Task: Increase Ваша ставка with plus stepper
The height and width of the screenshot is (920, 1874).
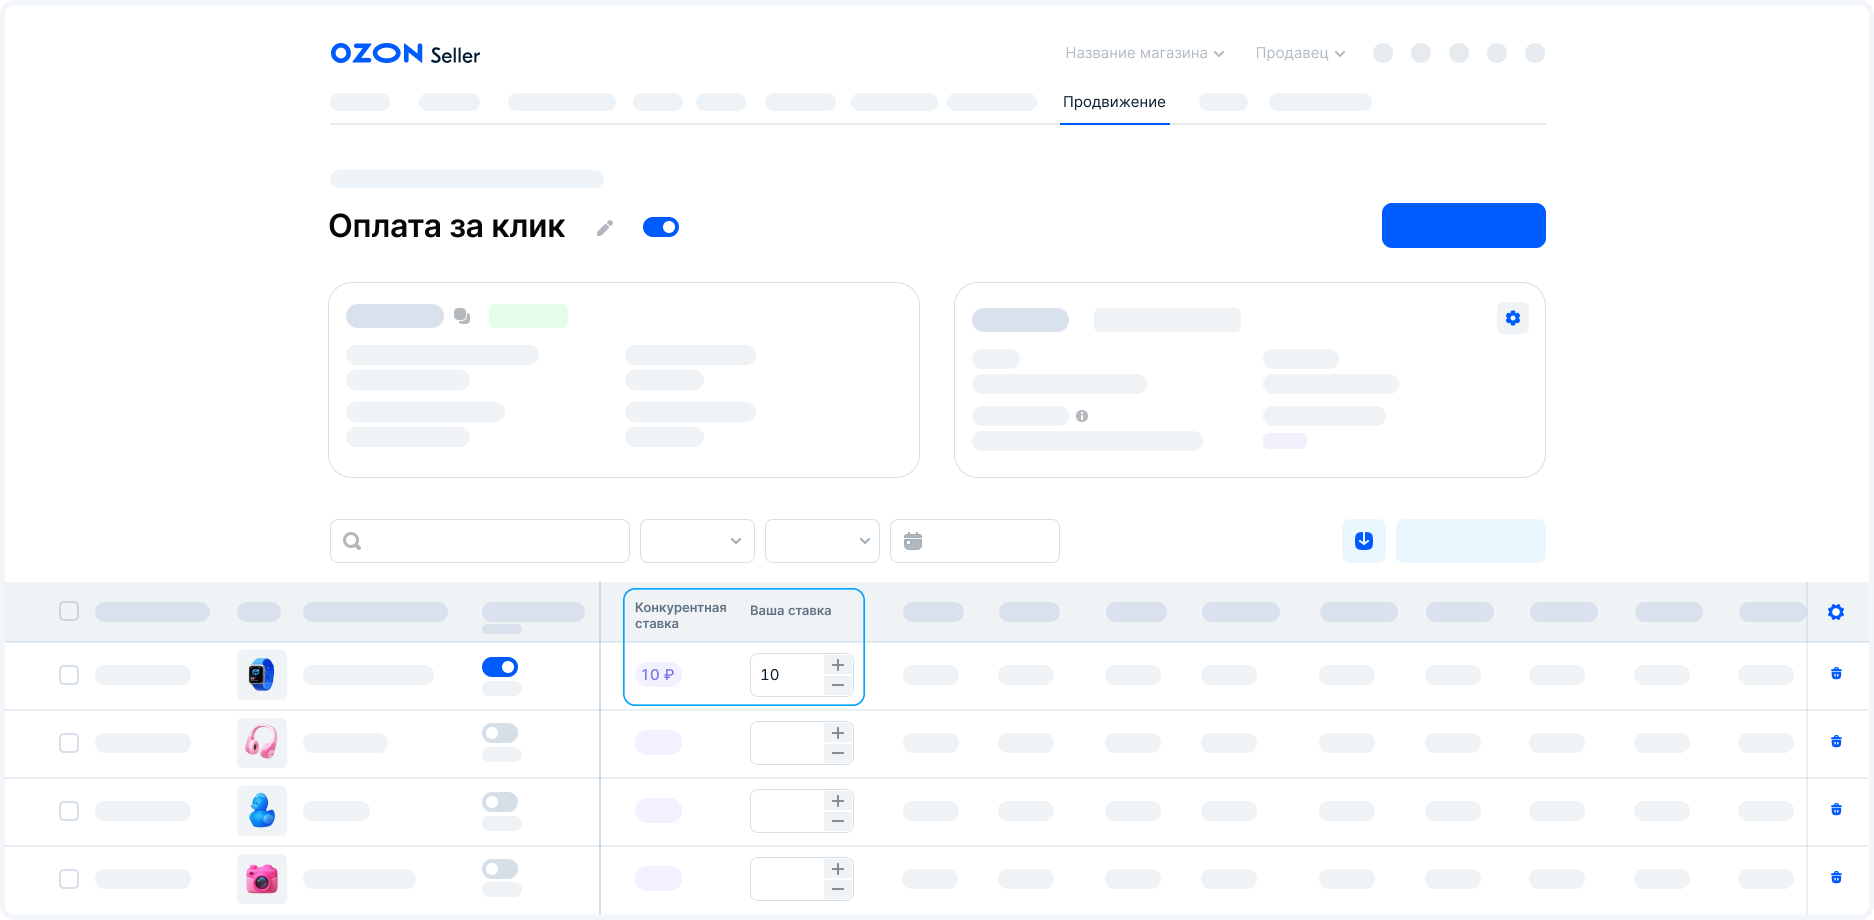Action: [x=838, y=665]
